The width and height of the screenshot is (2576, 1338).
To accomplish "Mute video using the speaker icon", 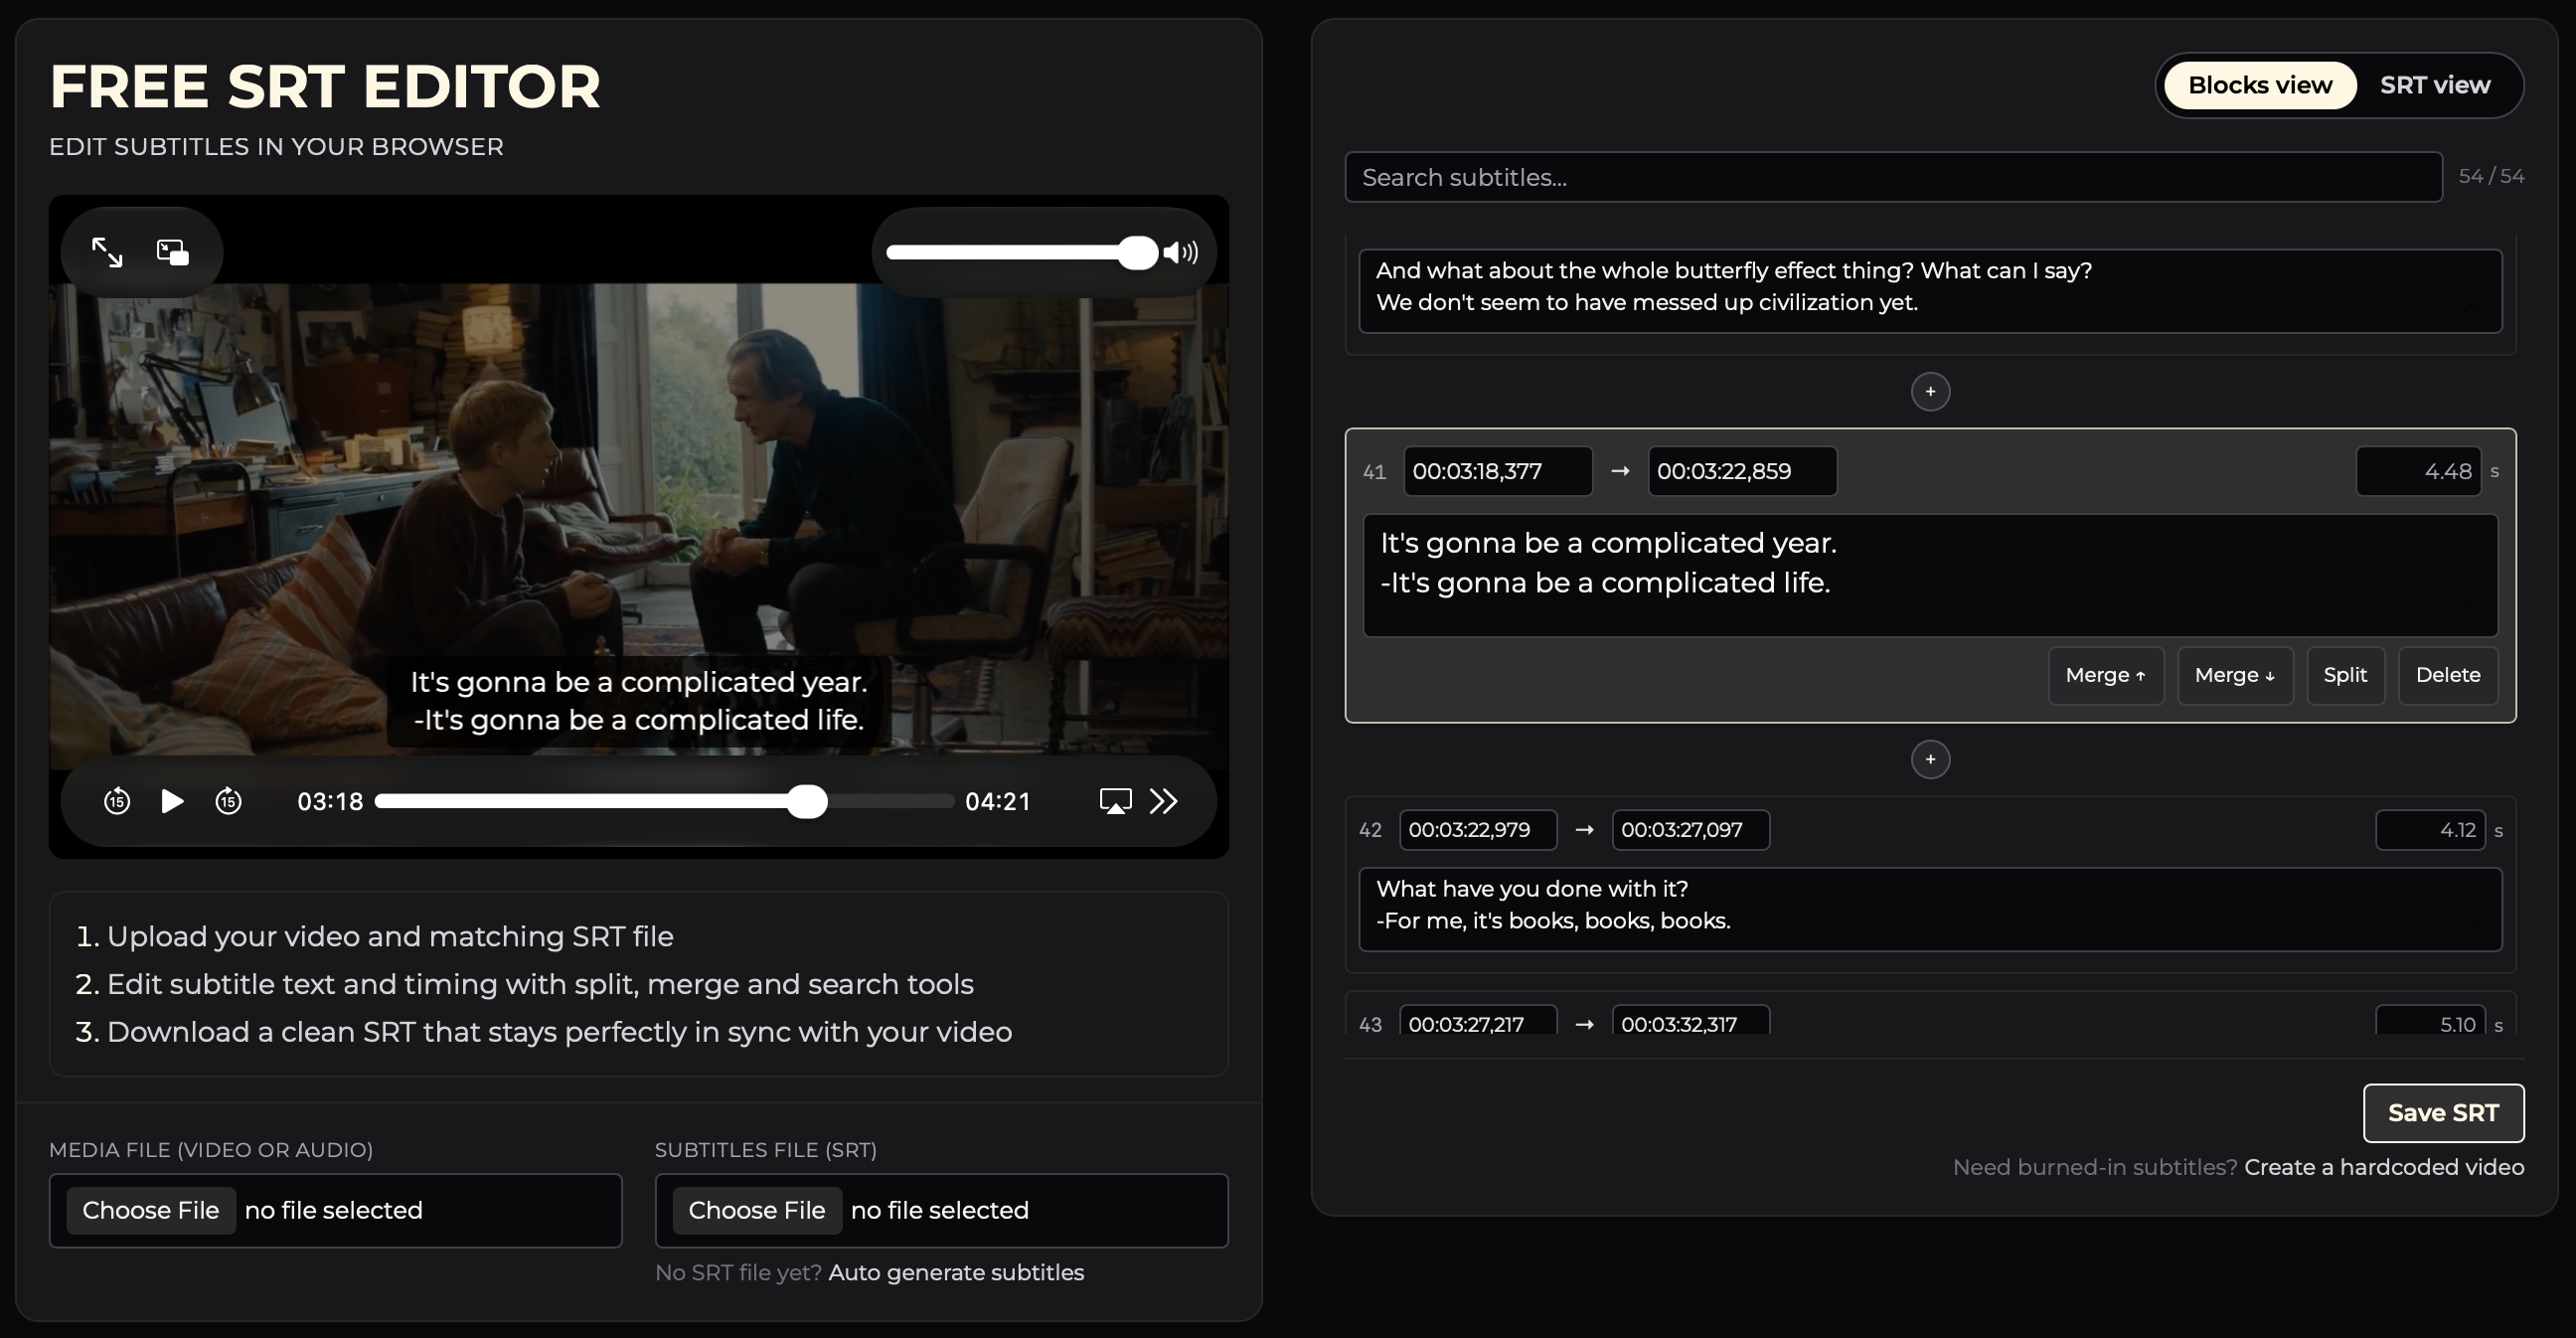I will (1181, 253).
